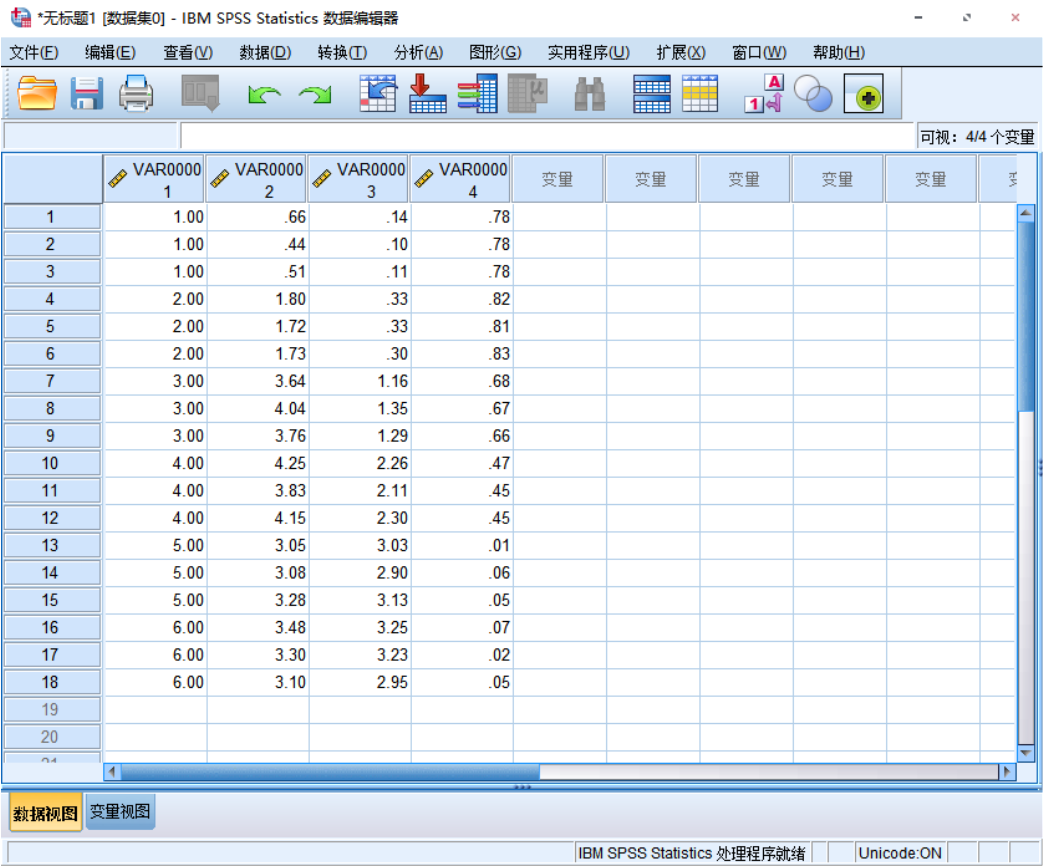
Task: Select the VAR00002 column header
Action: pos(256,180)
